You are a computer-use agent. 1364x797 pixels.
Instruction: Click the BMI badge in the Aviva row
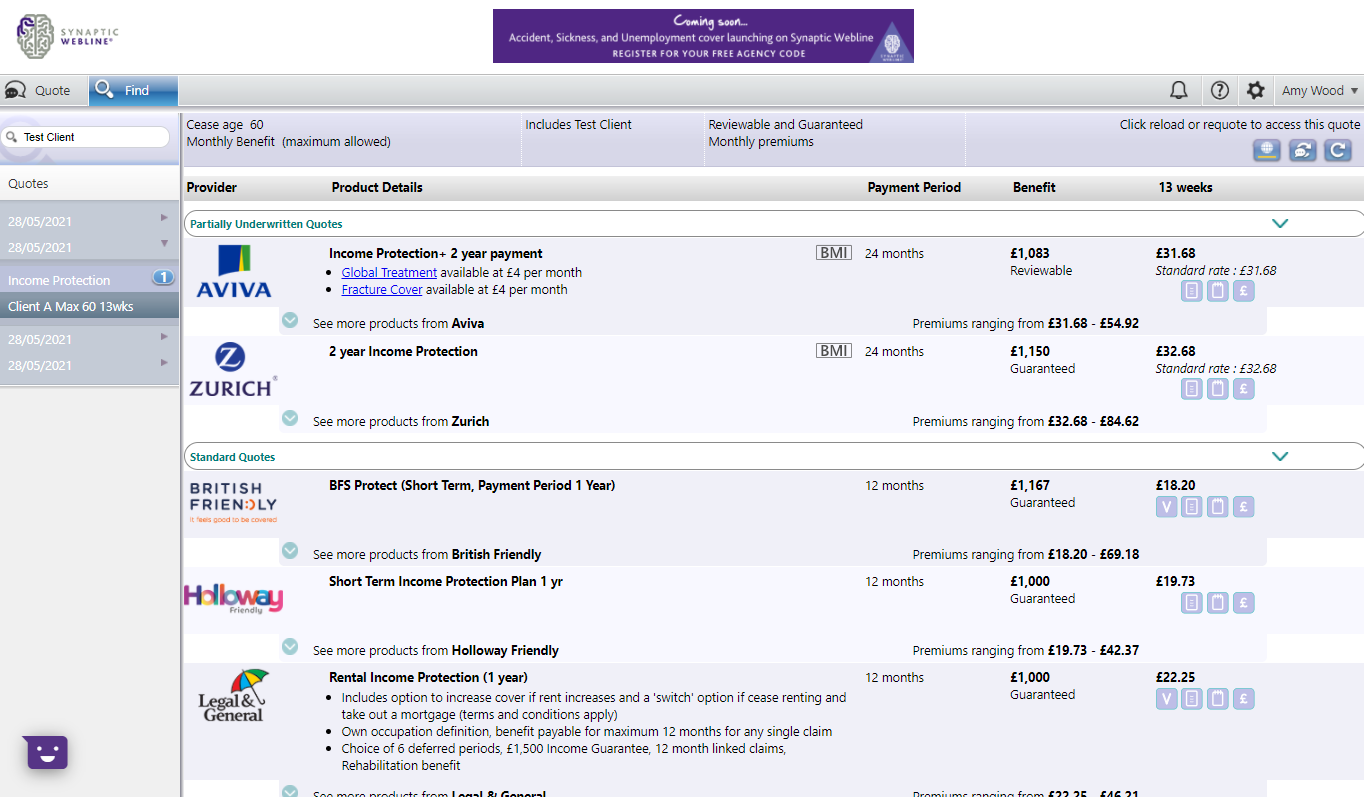[x=834, y=253]
